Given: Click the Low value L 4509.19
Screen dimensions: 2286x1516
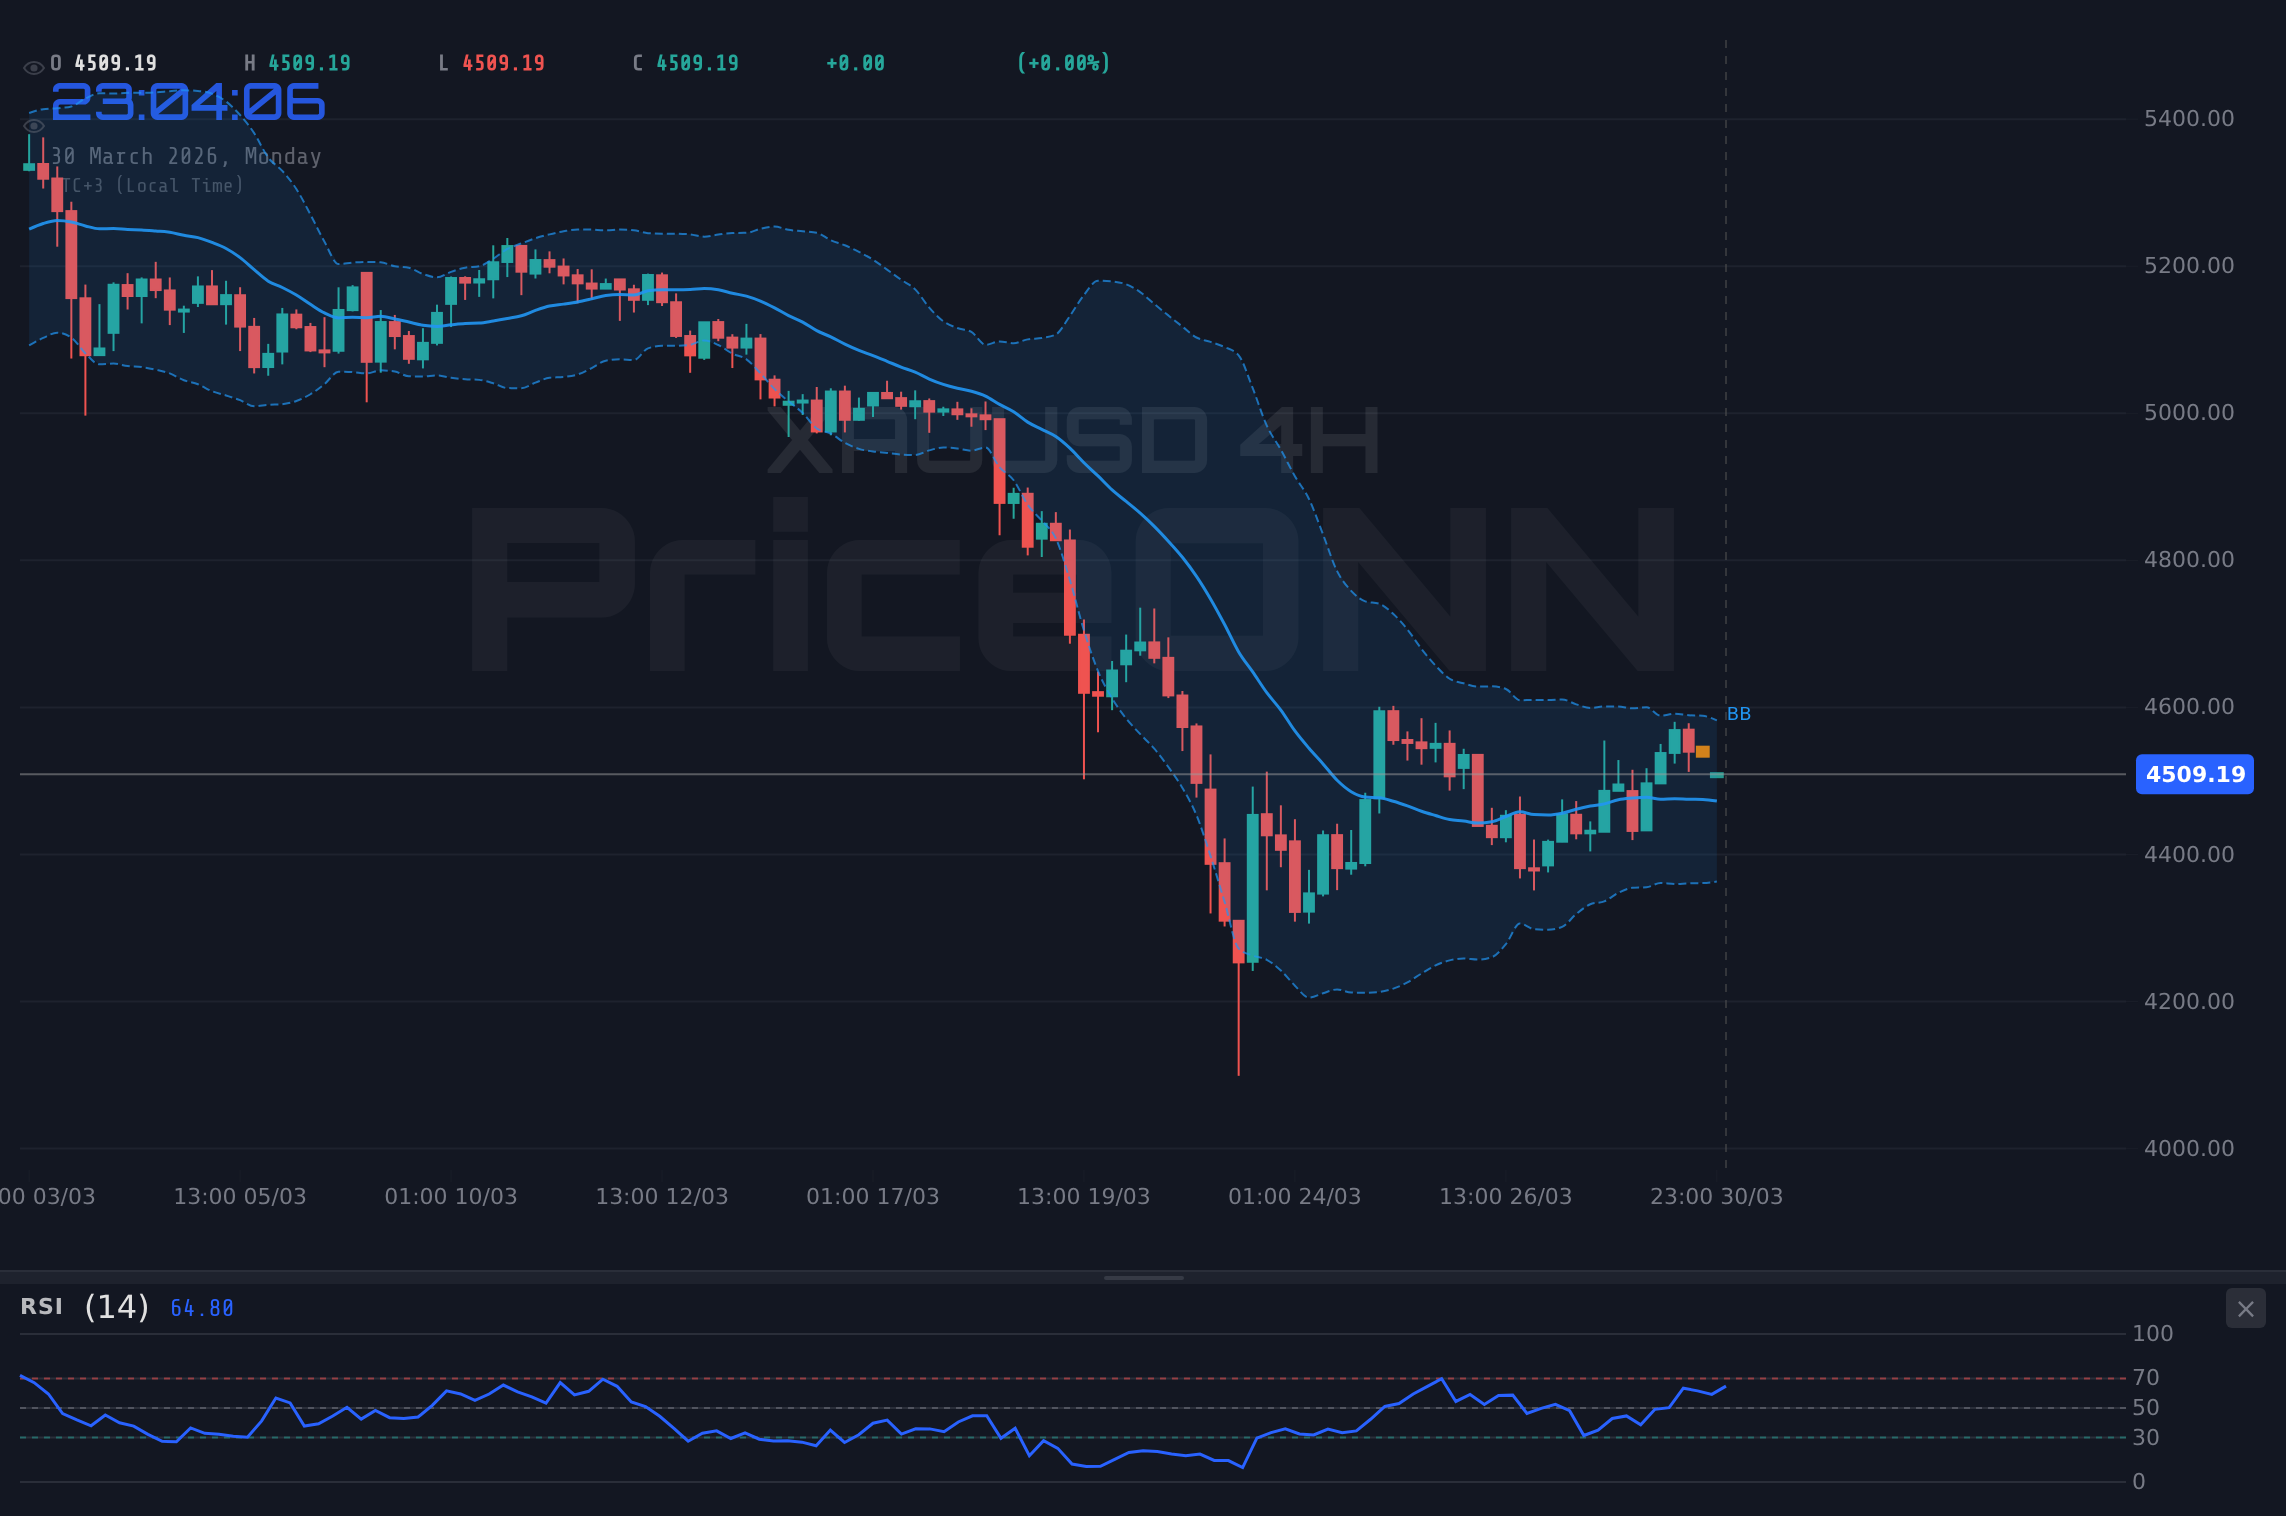Looking at the screenshot, I should (491, 62).
